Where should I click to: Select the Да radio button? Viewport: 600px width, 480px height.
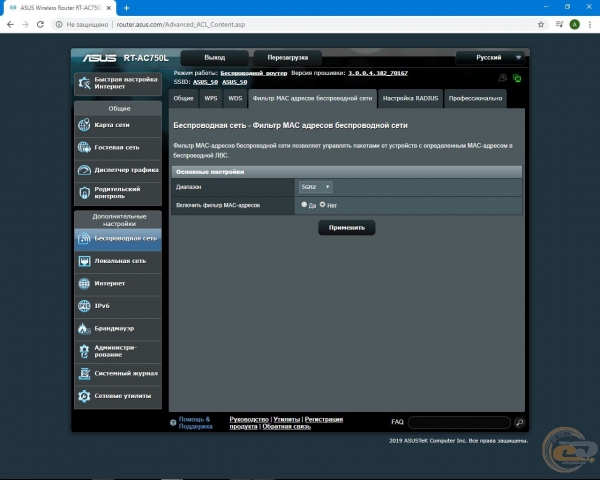(x=304, y=204)
